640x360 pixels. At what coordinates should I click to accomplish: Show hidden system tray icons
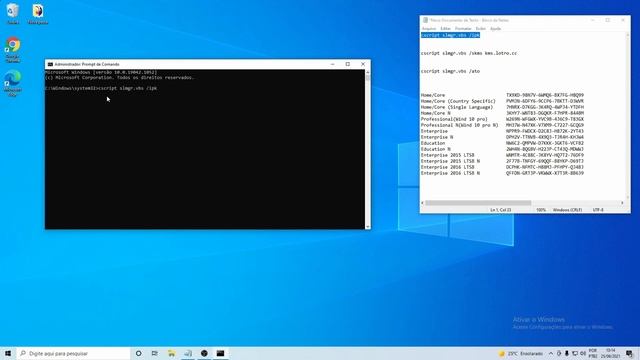pos(551,353)
